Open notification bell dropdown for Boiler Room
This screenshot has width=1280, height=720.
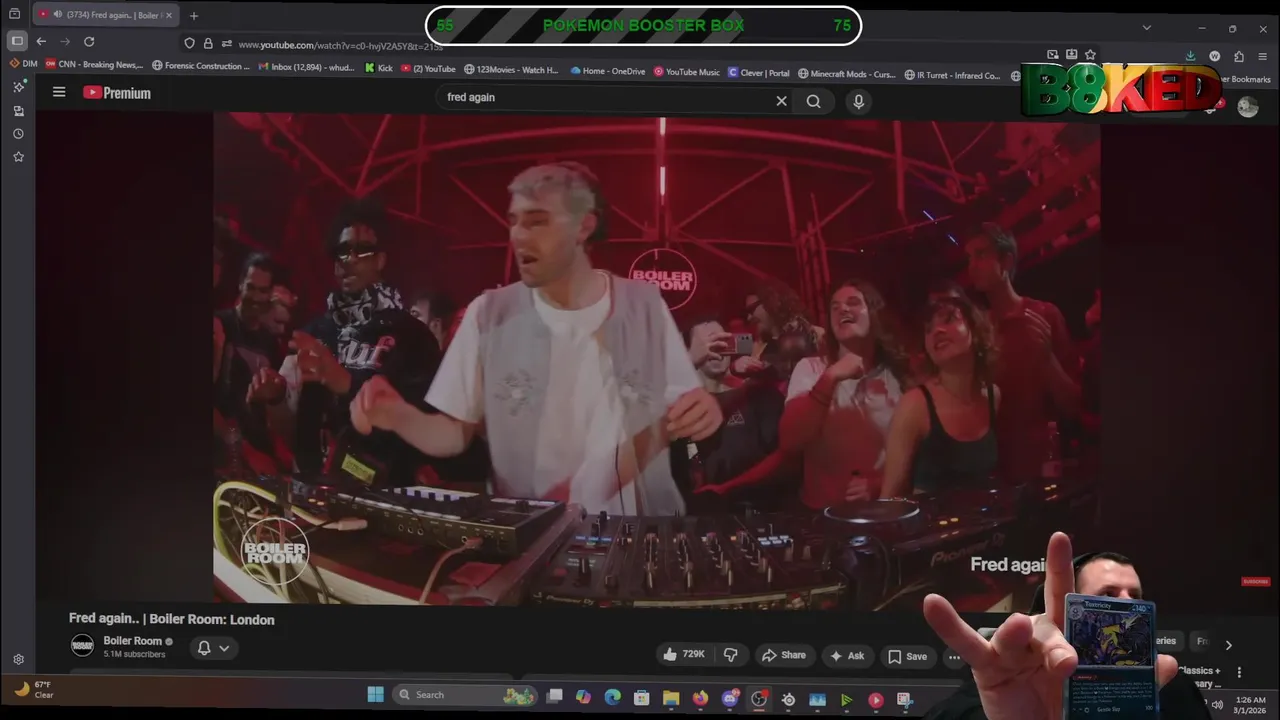tap(213, 648)
